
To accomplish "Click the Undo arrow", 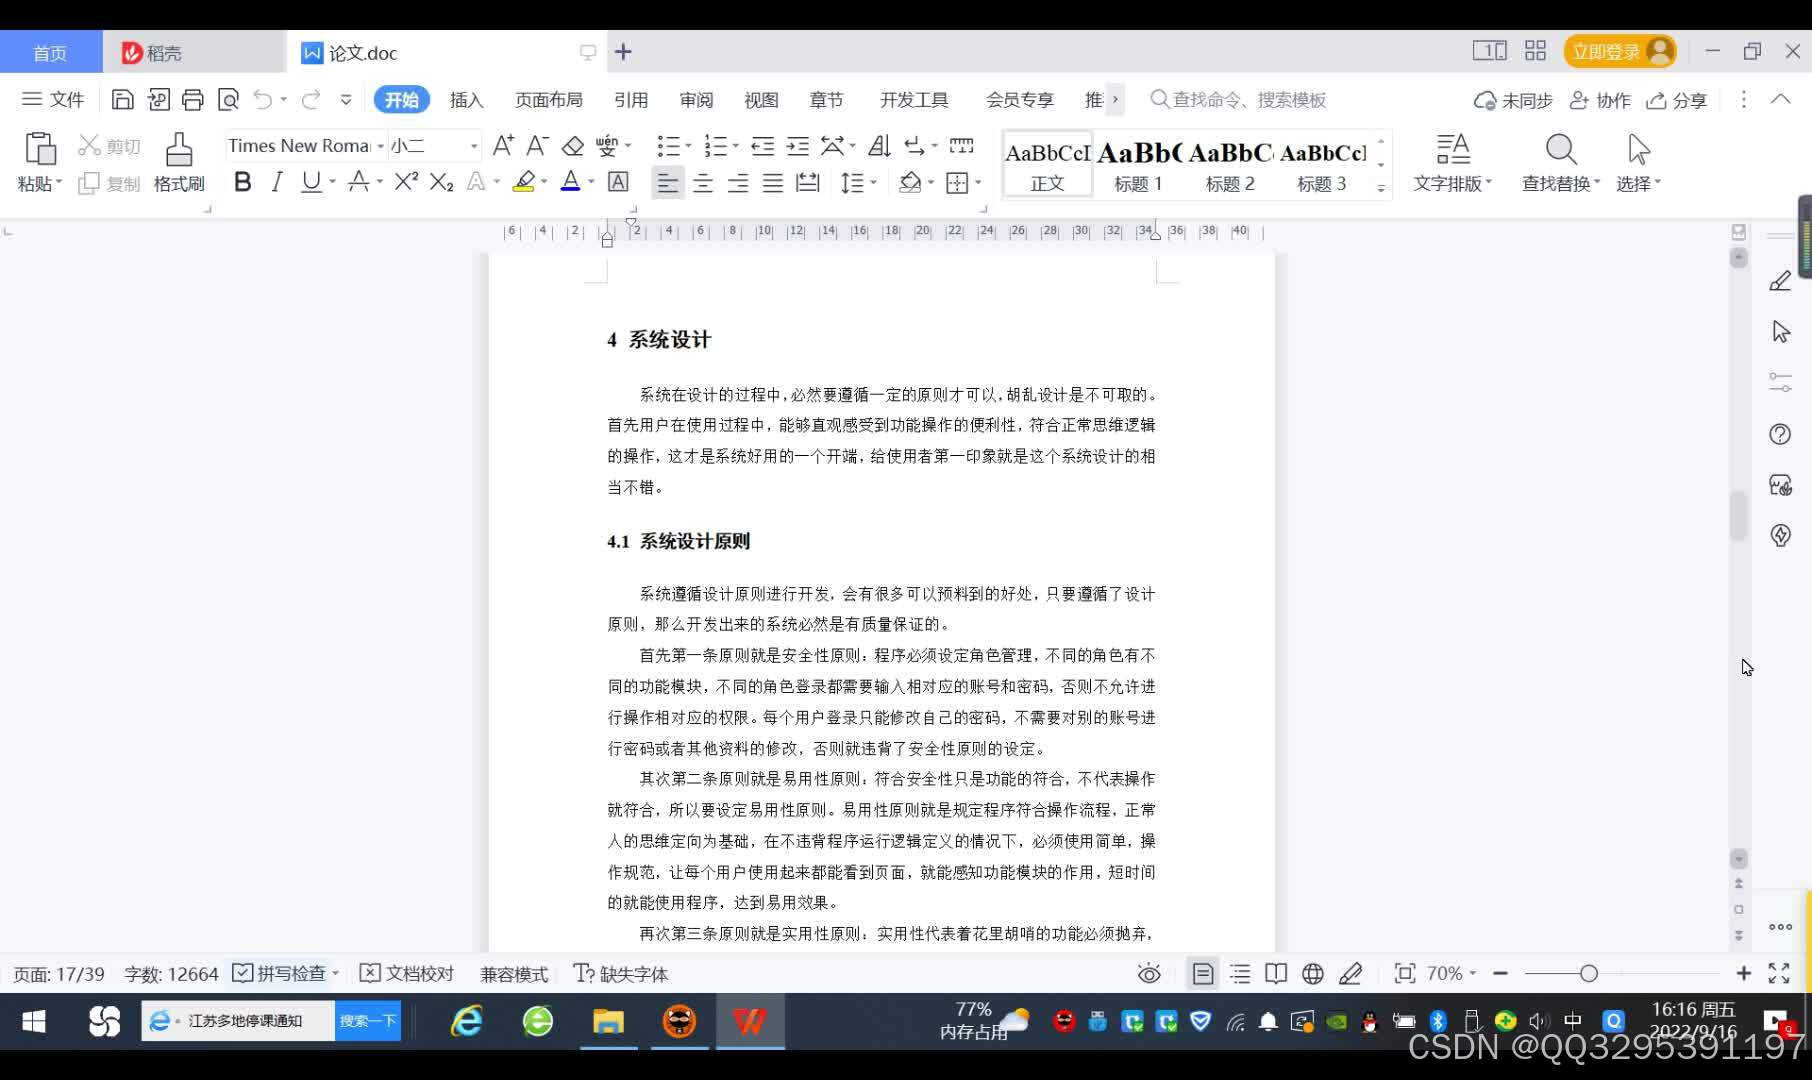I will coord(262,99).
